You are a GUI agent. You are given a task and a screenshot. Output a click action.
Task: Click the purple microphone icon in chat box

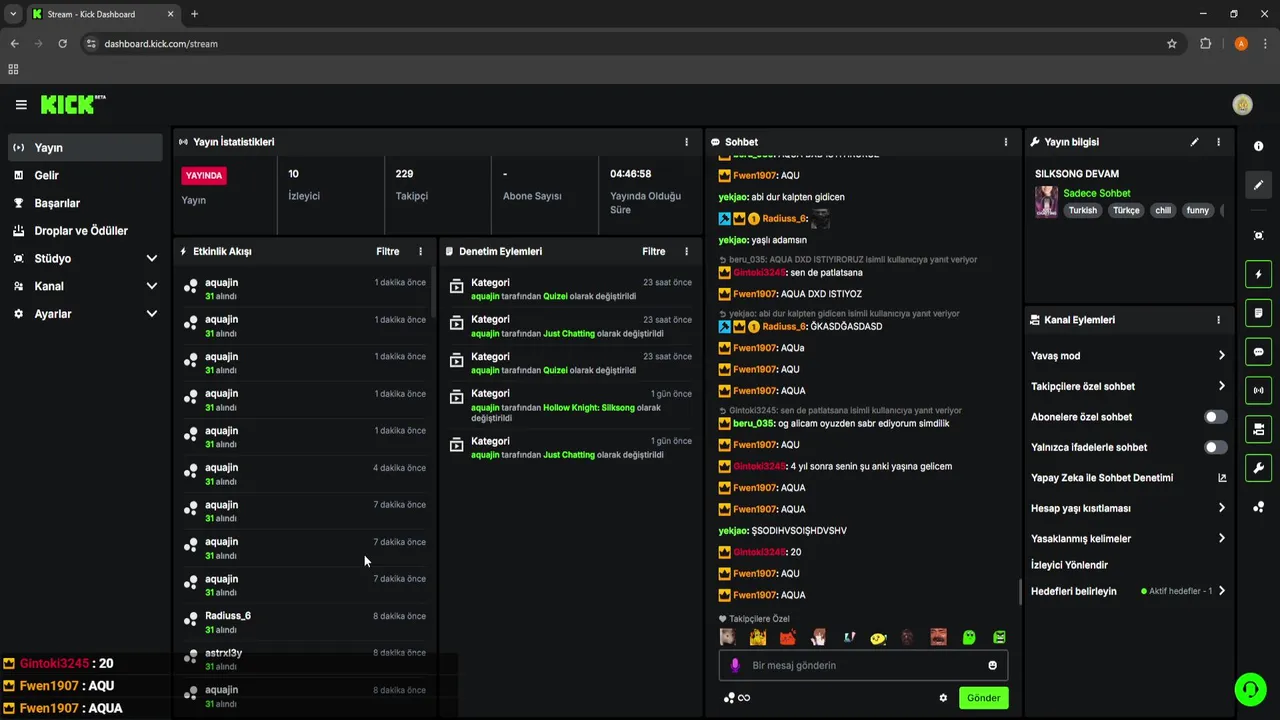pyautogui.click(x=735, y=665)
